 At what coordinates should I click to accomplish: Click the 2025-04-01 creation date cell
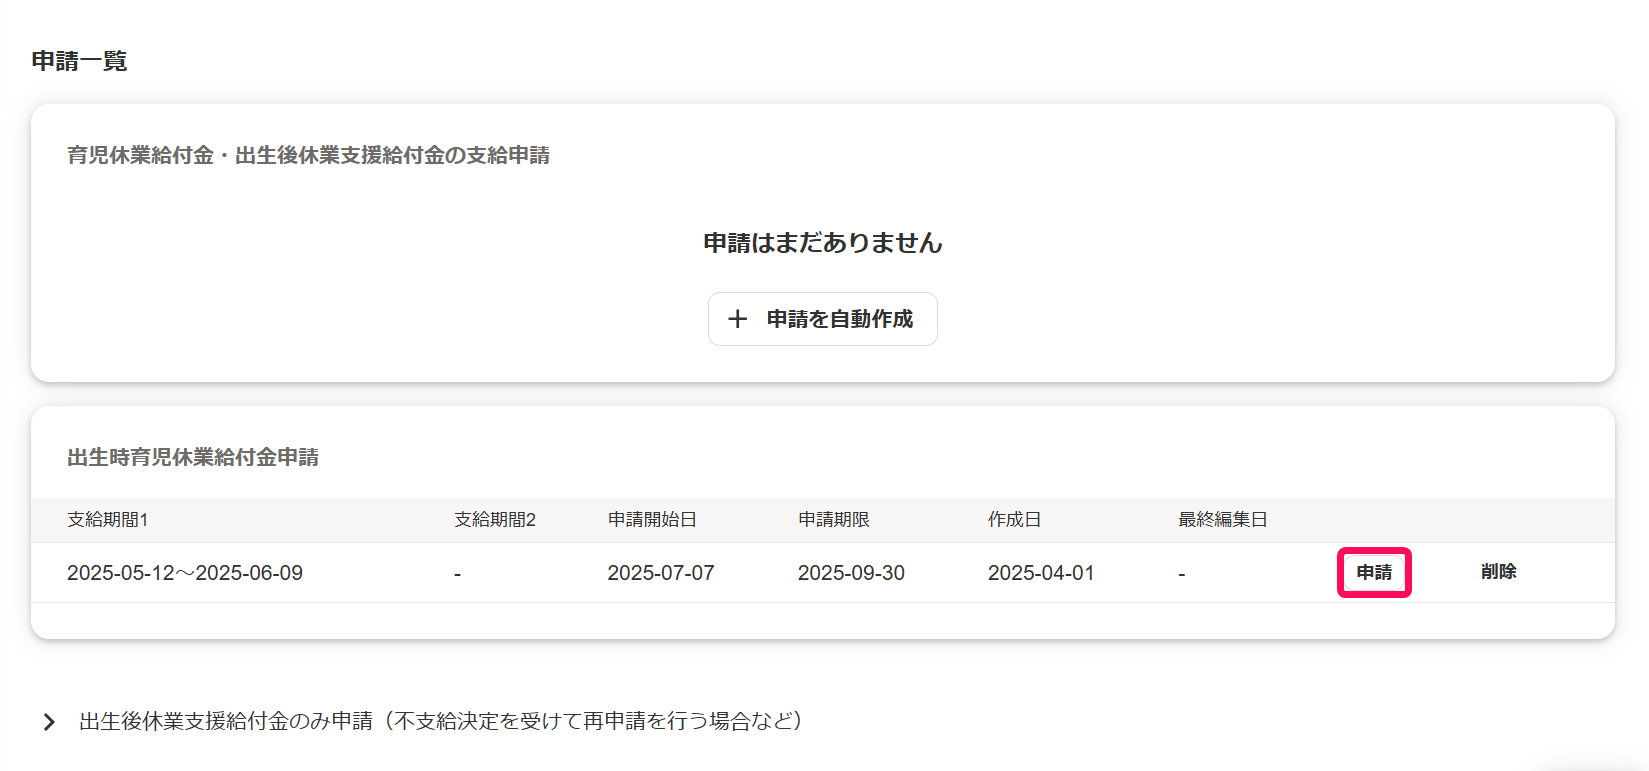point(1041,573)
